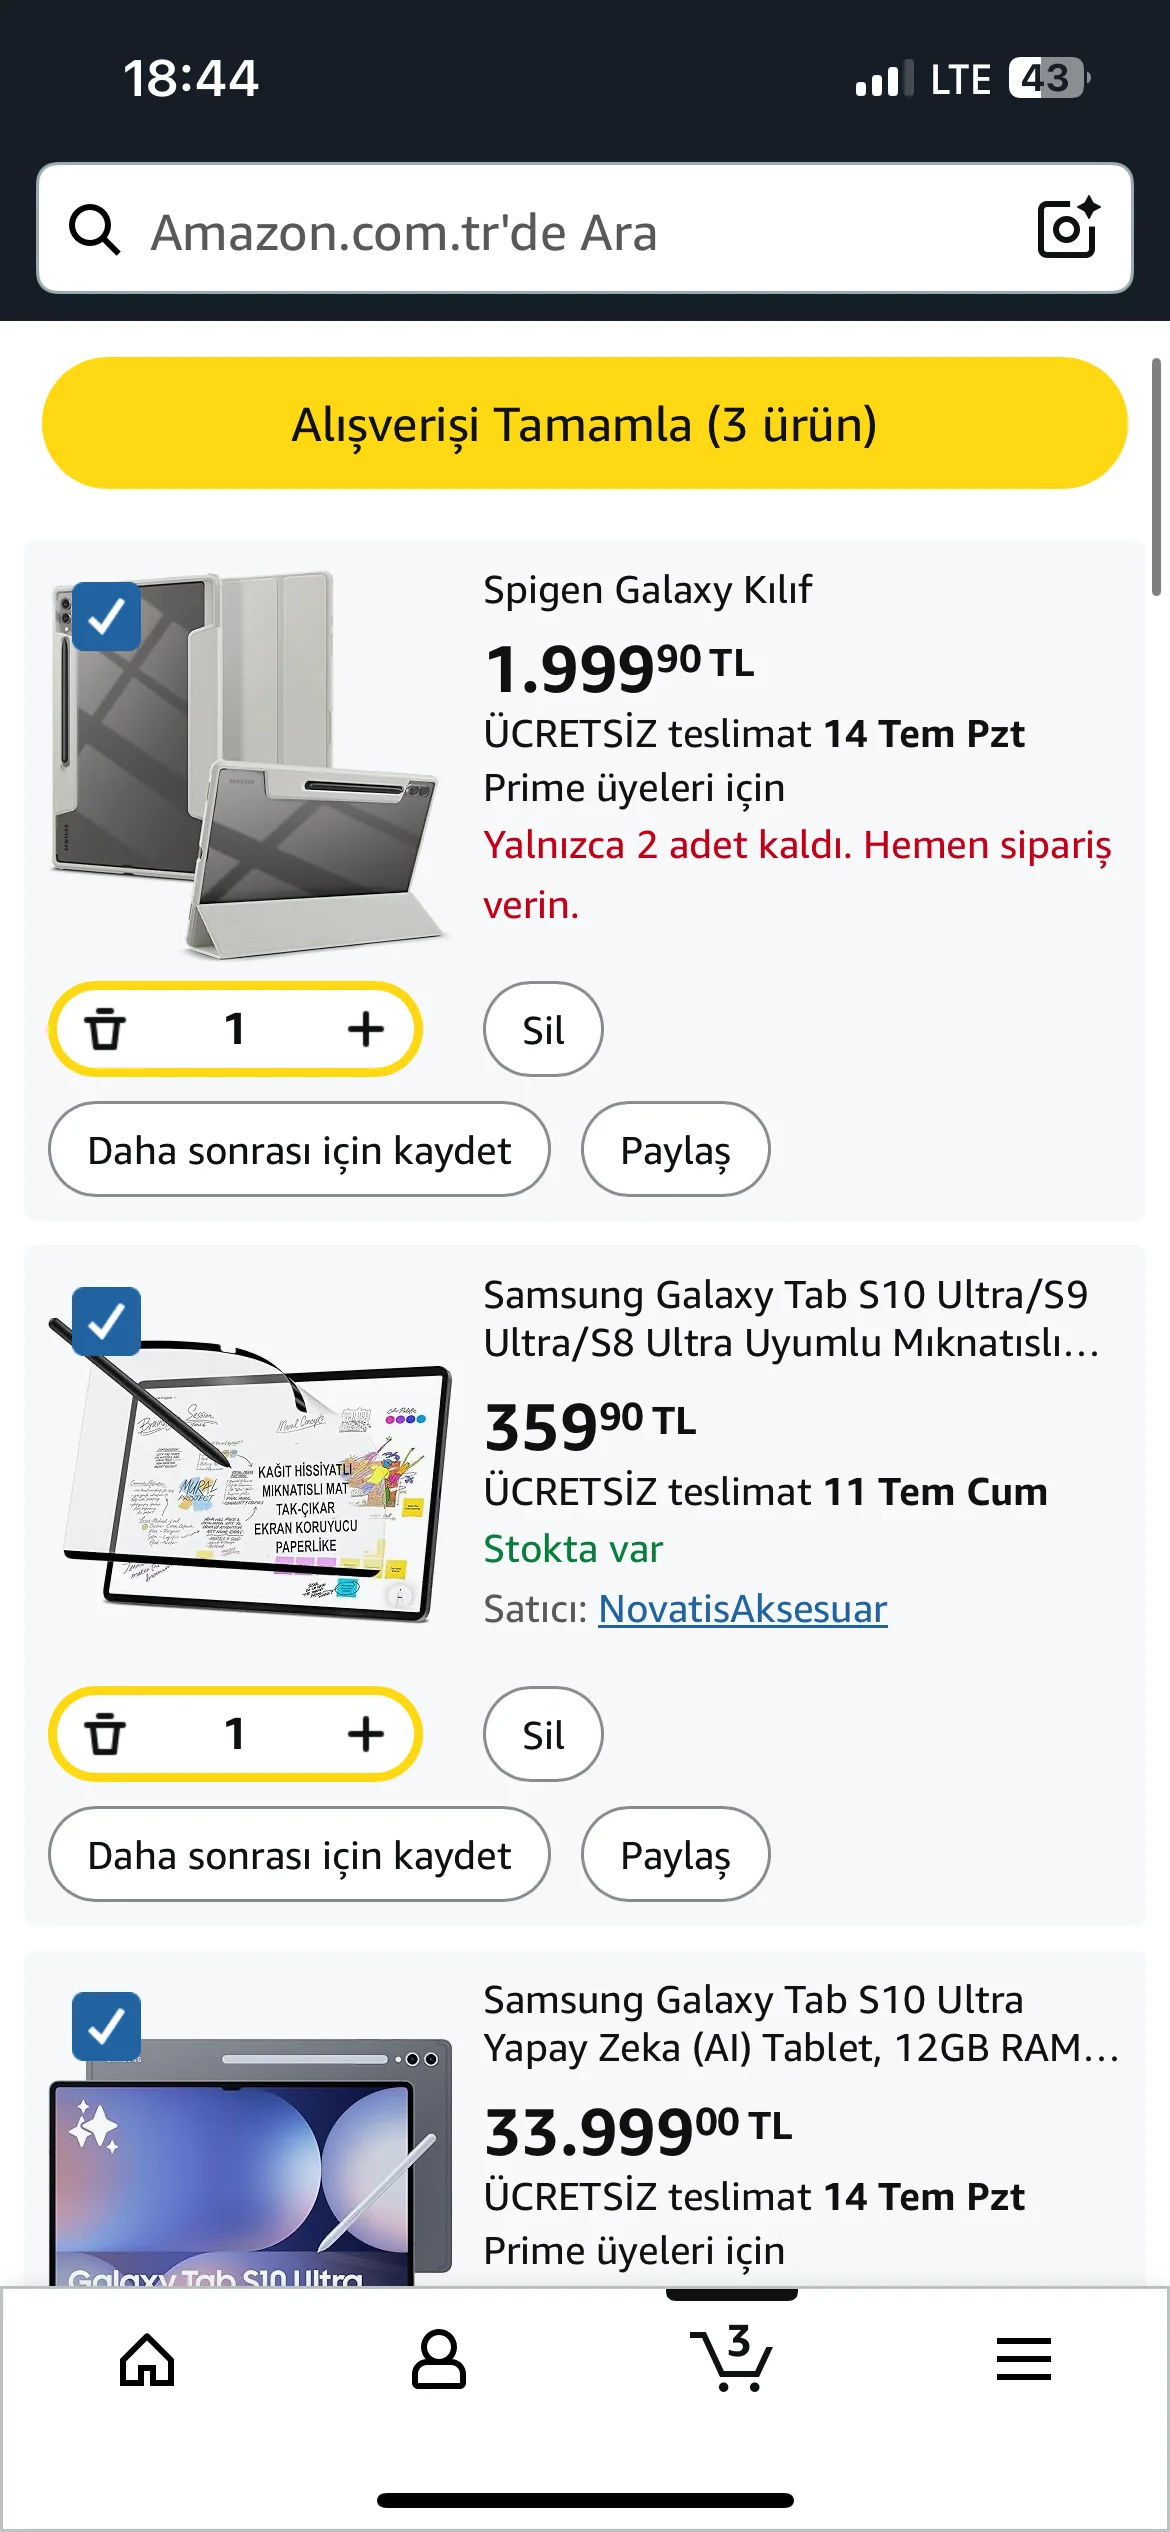
Task: Open the cart icon showing 3 items
Action: pyautogui.click(x=732, y=2360)
